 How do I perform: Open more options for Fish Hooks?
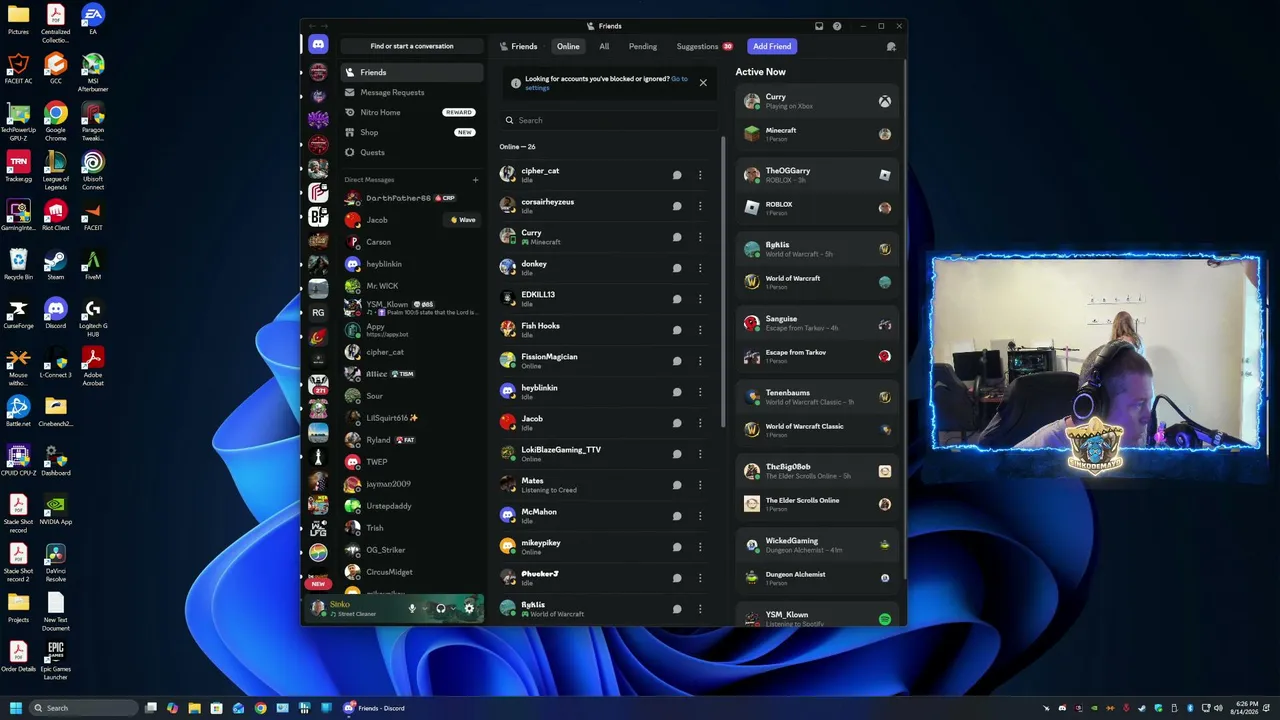click(x=700, y=330)
